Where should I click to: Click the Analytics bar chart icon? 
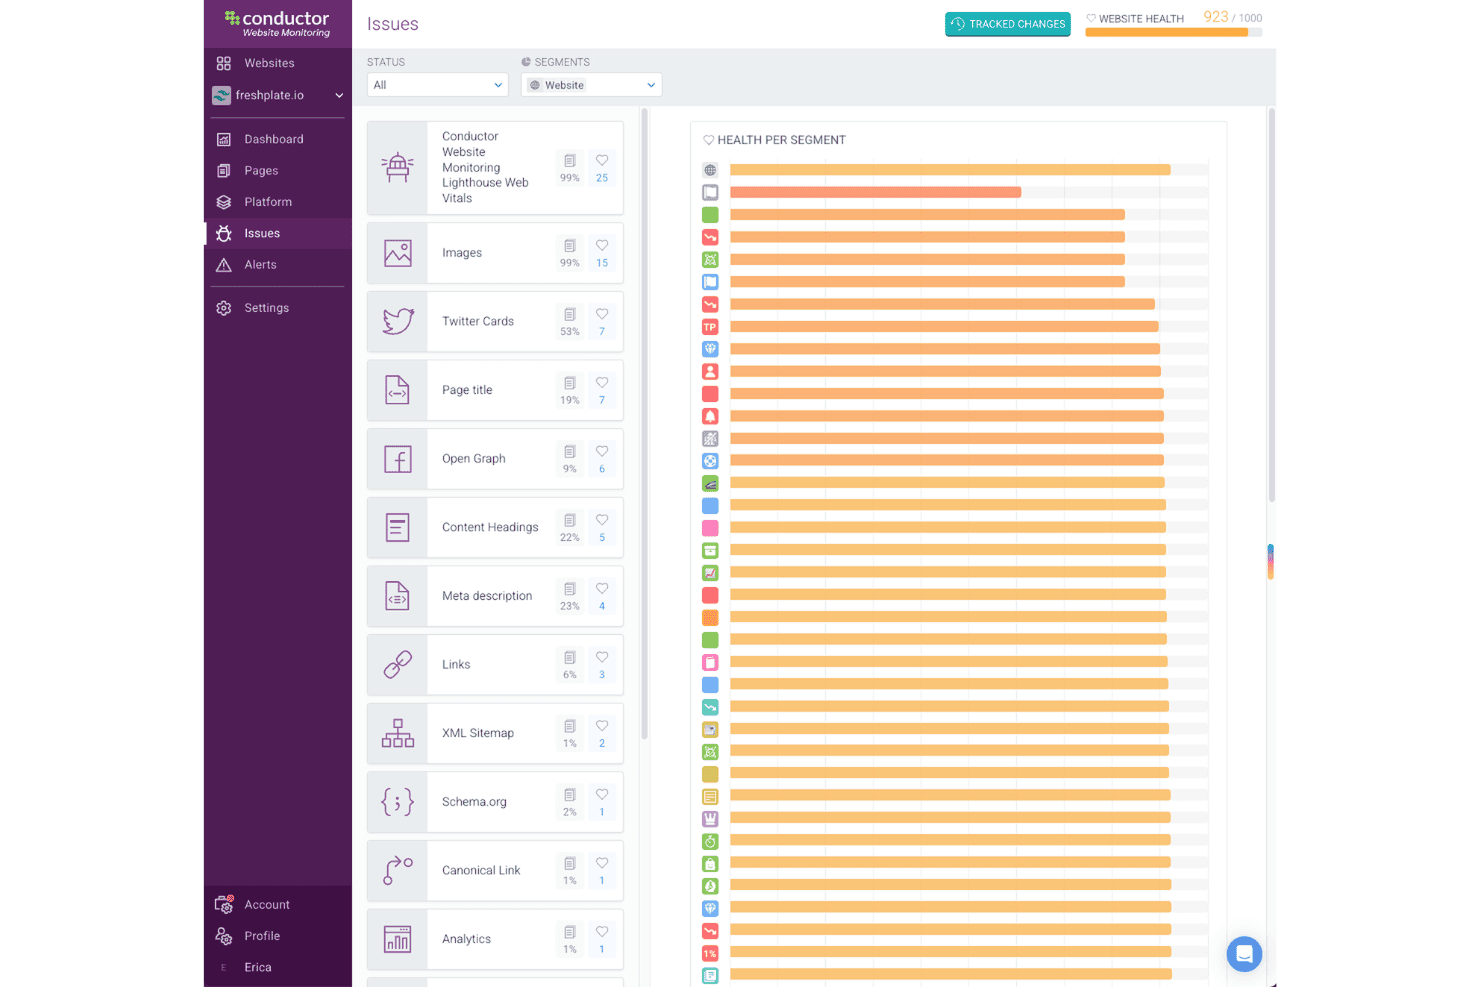click(398, 939)
